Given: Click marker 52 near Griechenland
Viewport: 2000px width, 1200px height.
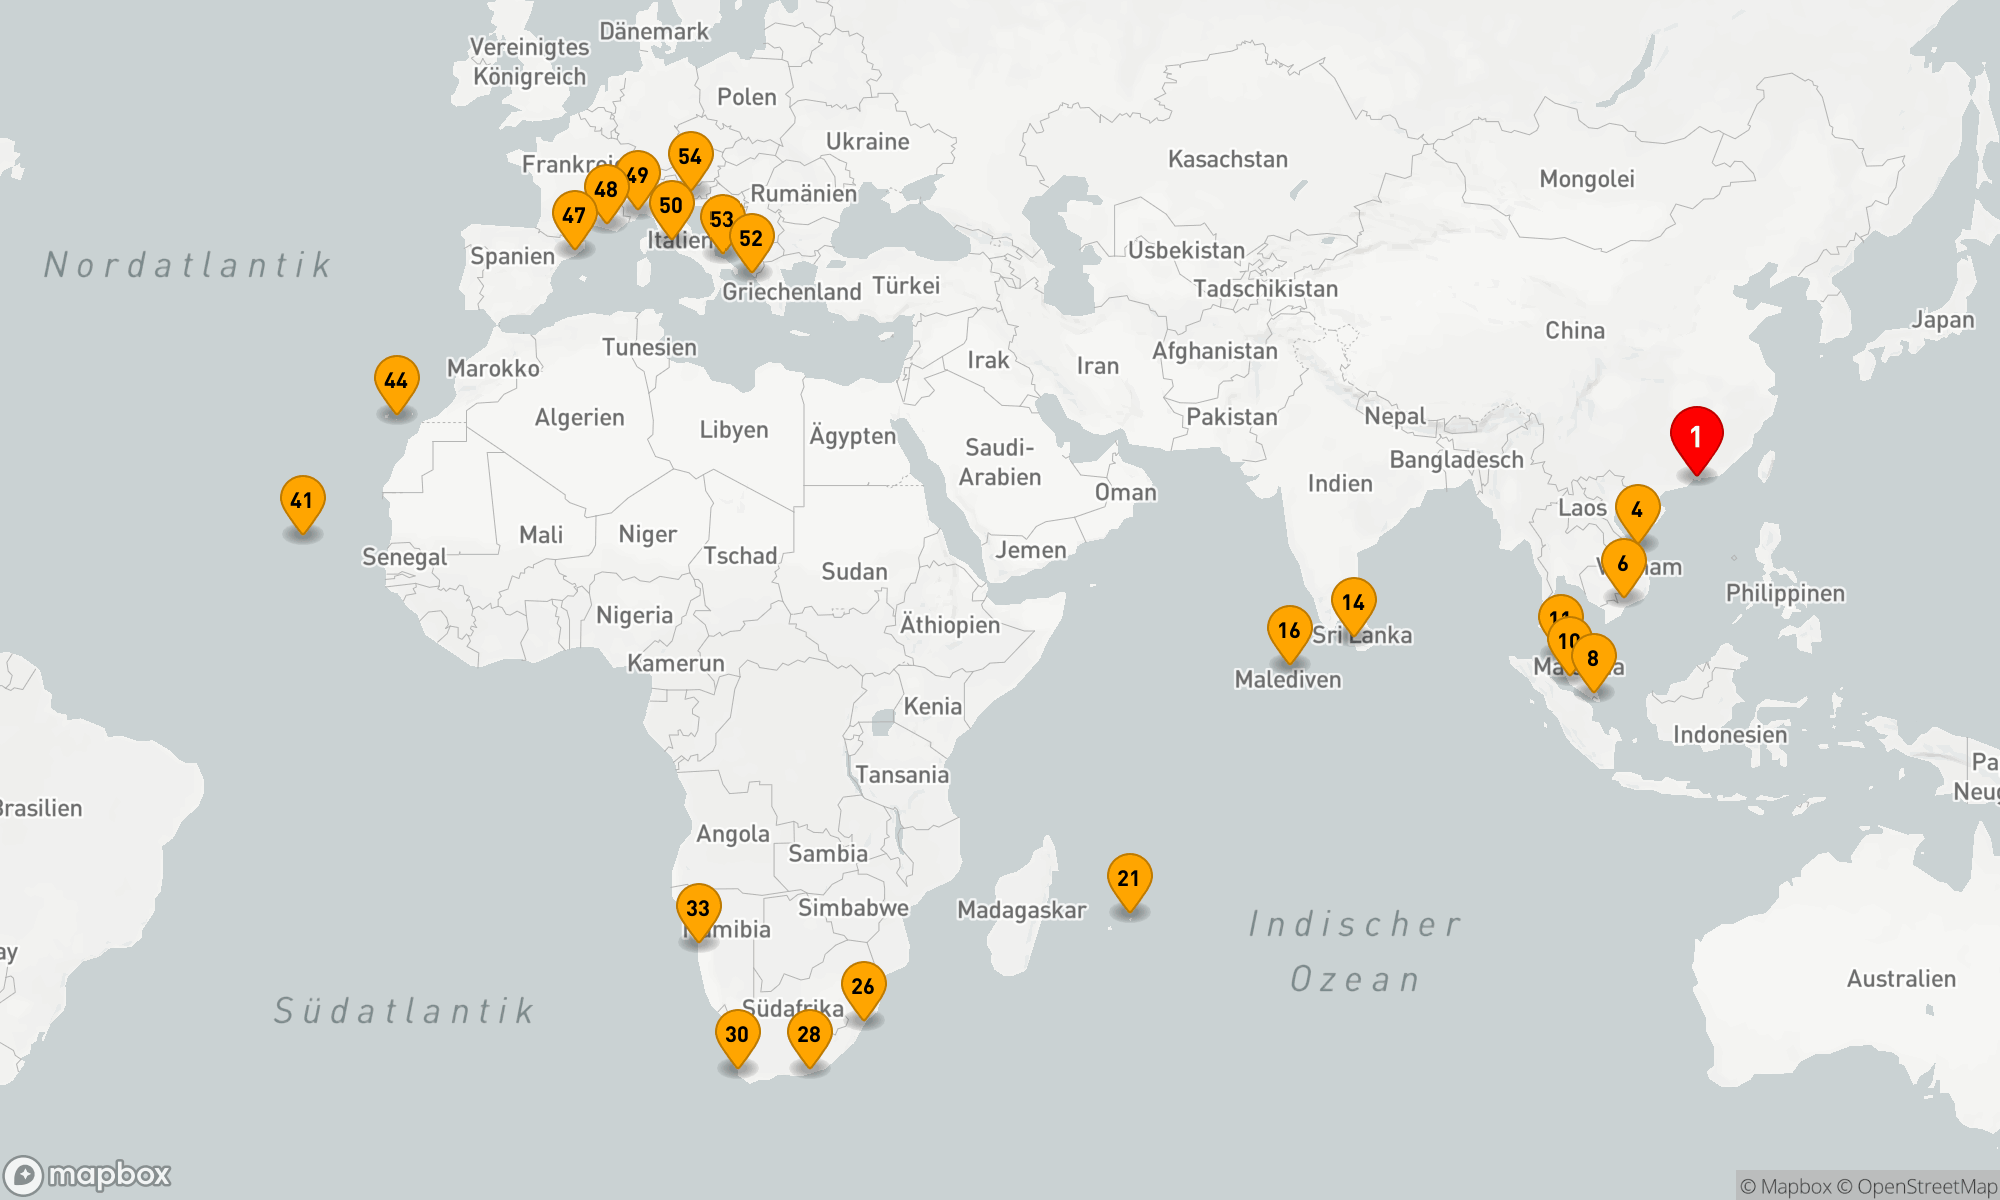Looking at the screenshot, I should point(752,239).
